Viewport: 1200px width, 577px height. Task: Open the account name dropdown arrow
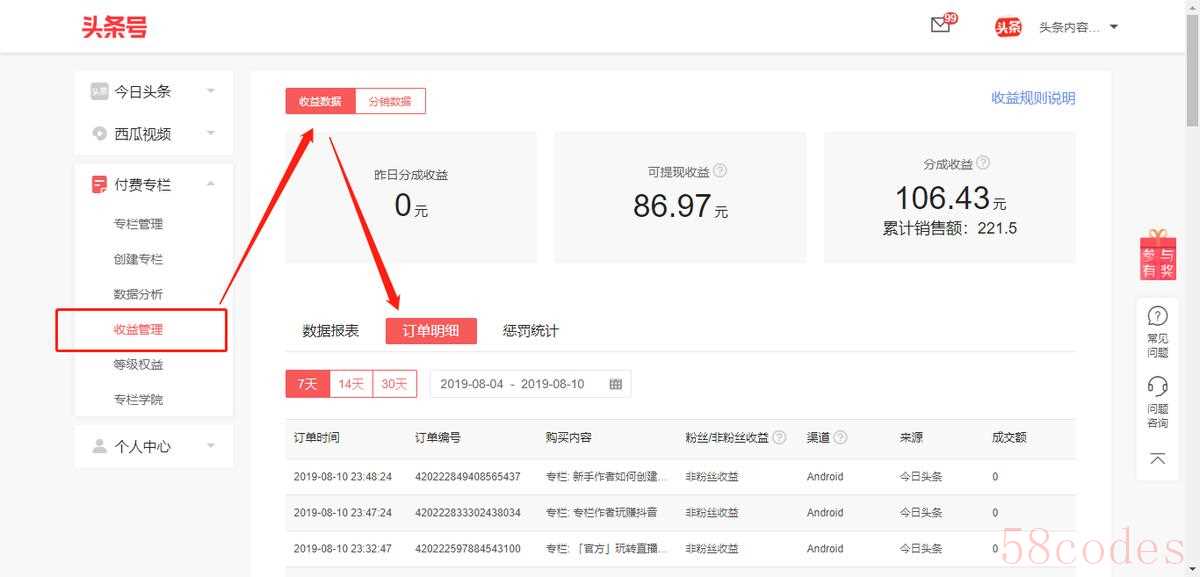(1114, 27)
